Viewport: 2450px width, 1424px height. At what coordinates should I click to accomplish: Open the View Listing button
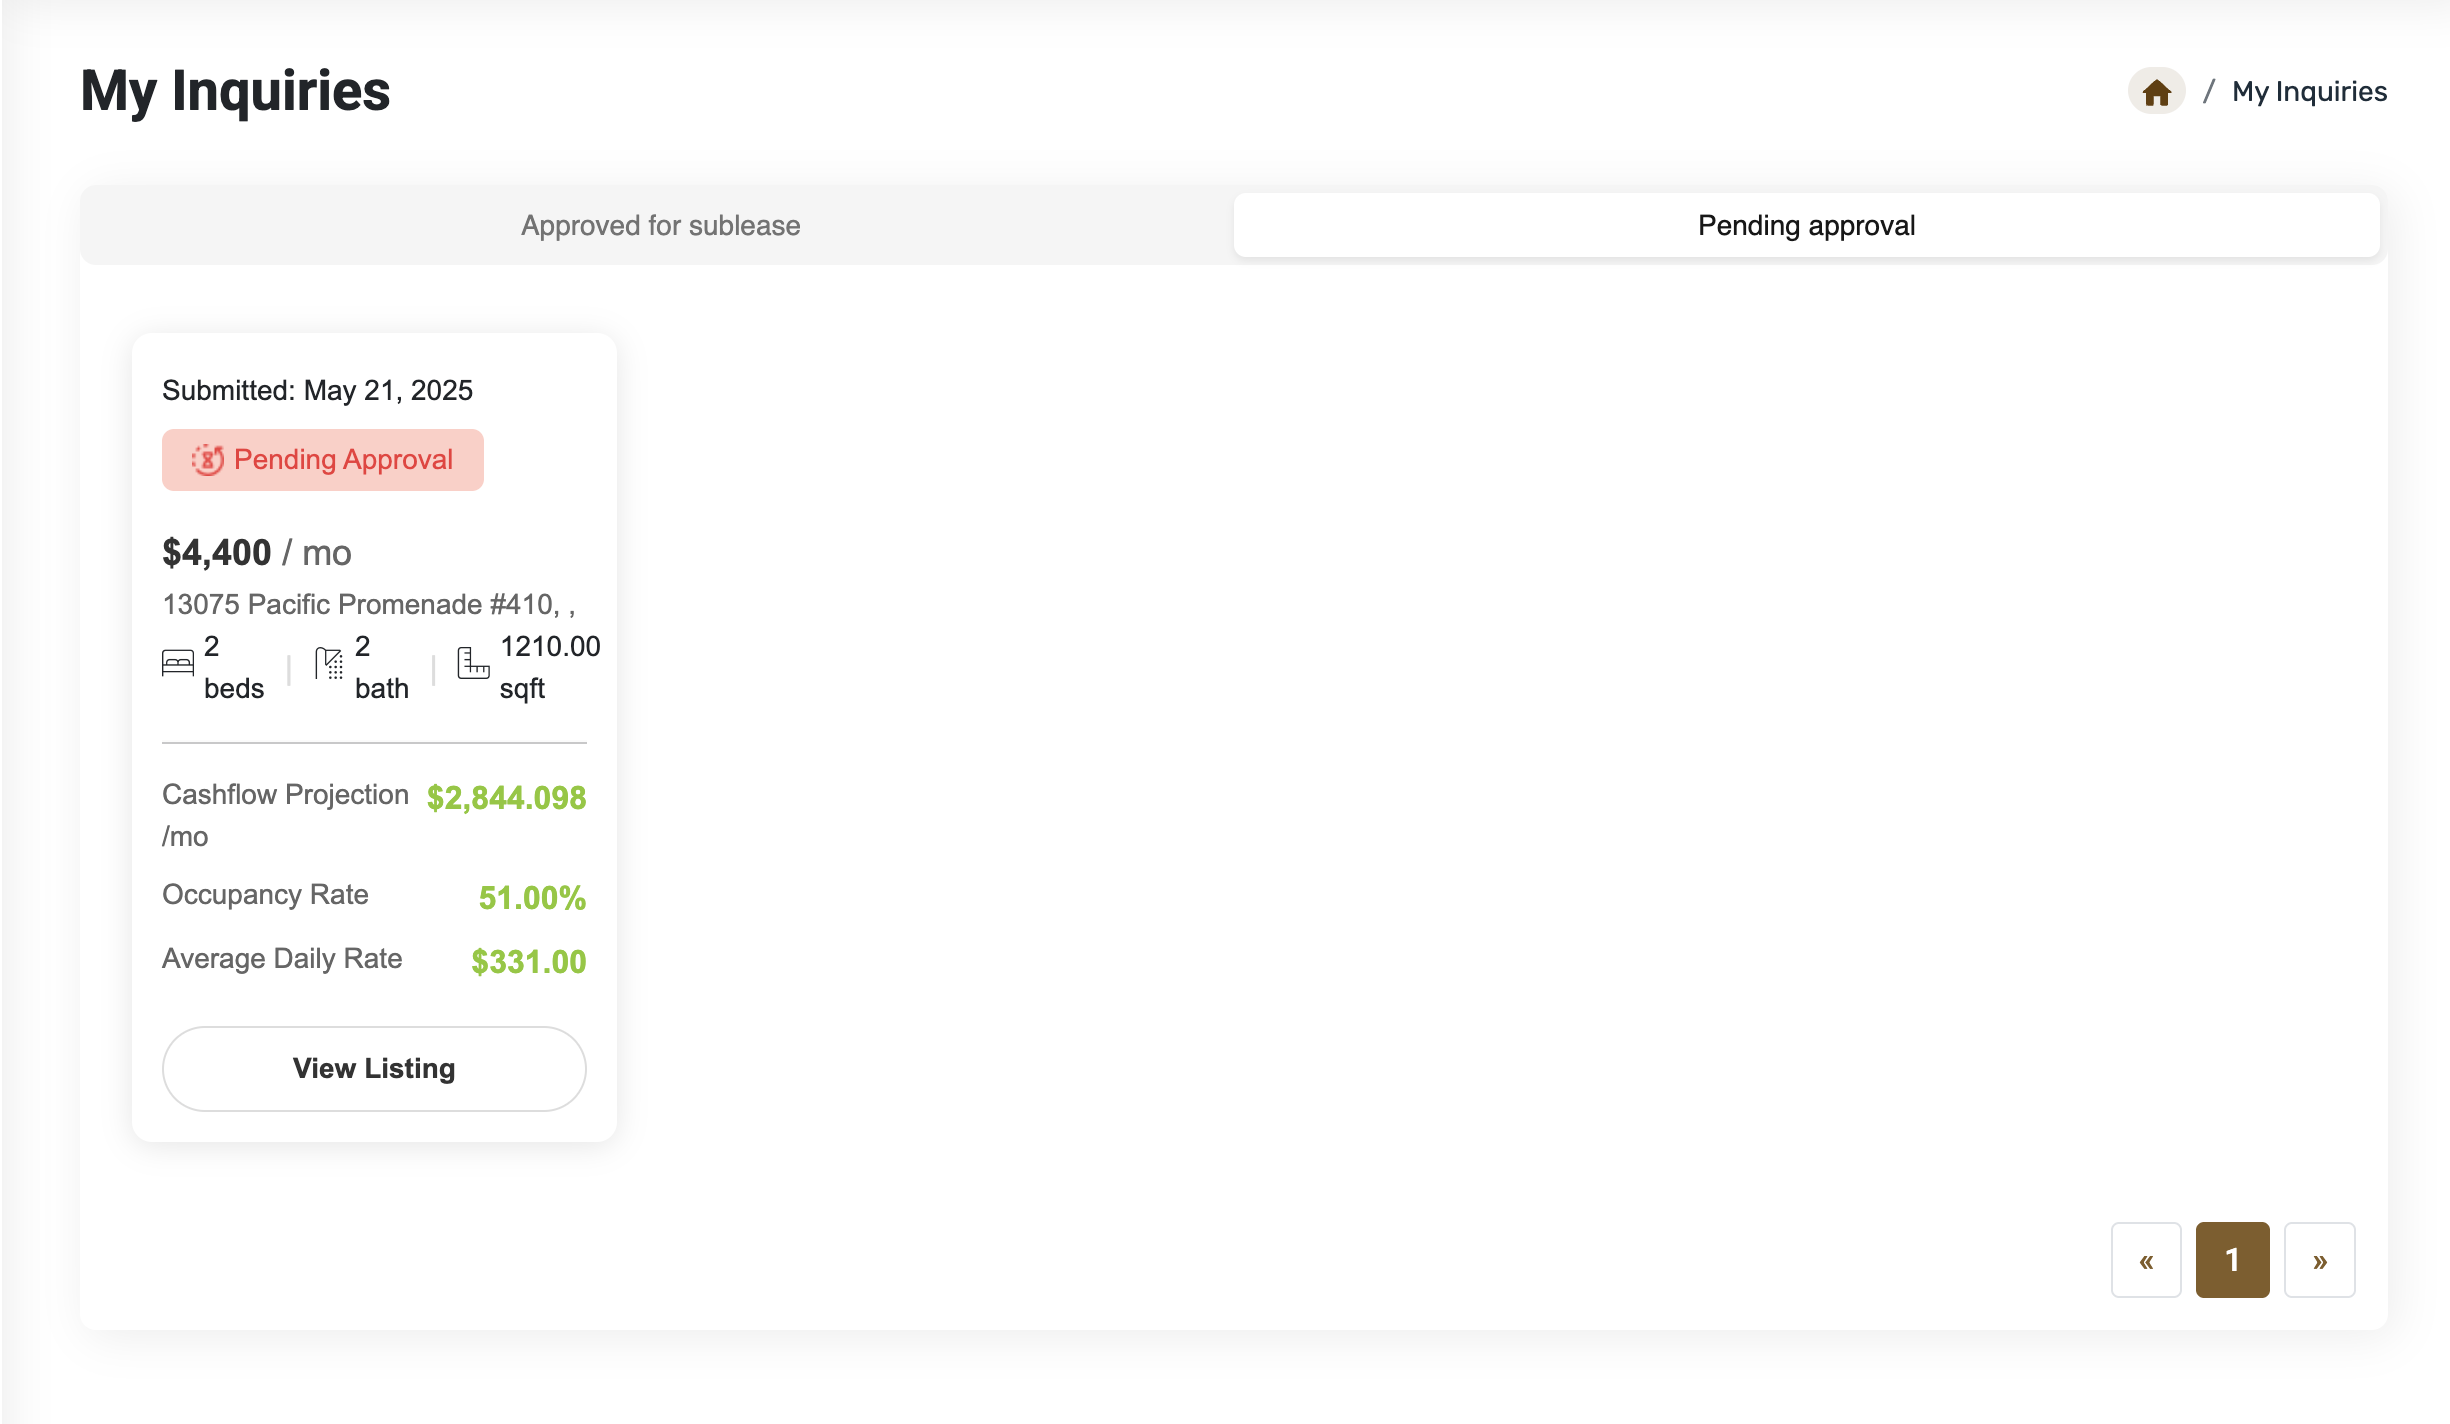374,1068
